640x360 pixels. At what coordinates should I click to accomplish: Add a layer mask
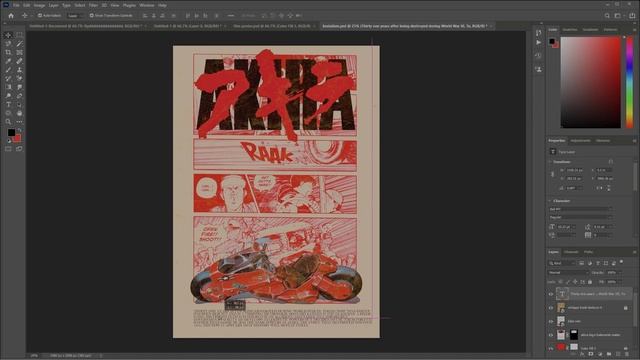pos(591,354)
